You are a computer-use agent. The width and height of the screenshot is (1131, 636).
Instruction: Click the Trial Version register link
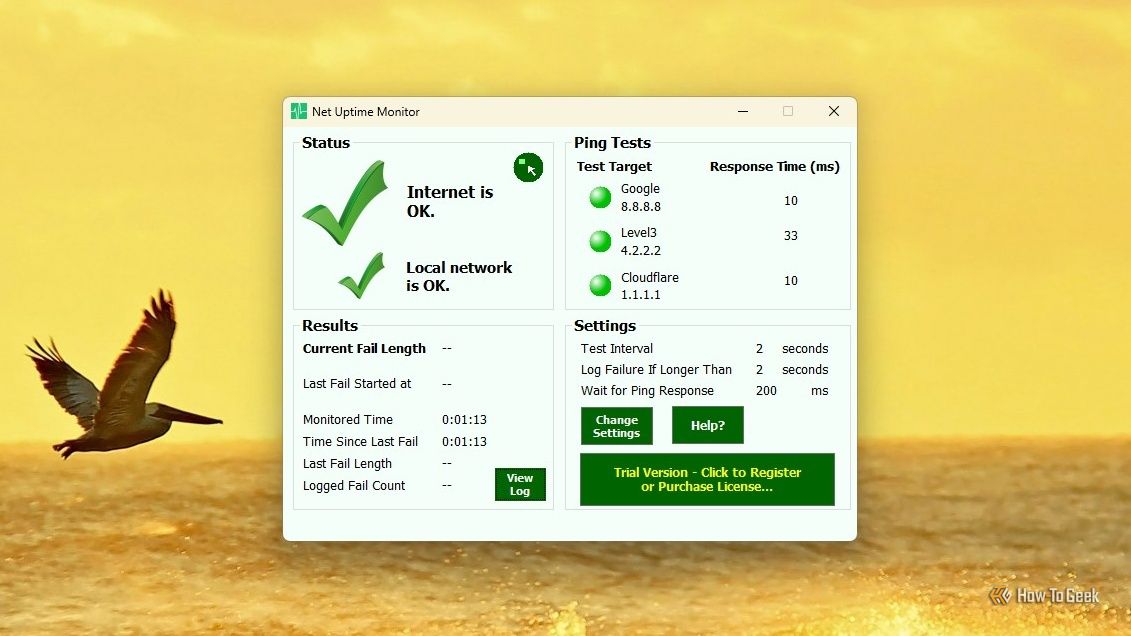(x=707, y=479)
